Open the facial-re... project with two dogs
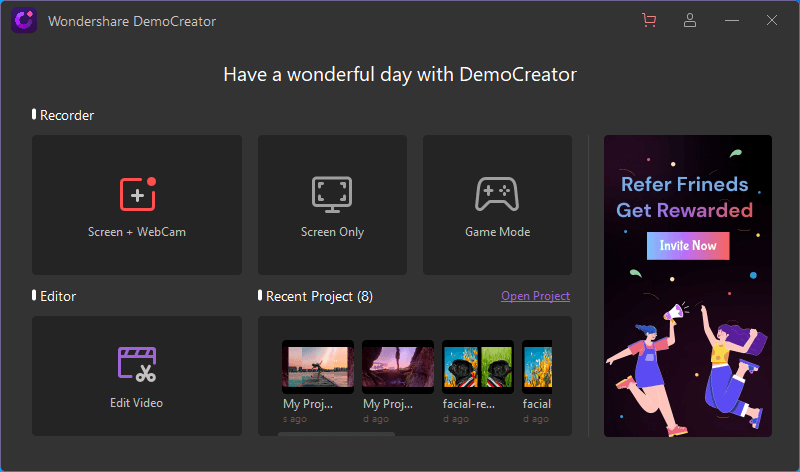 click(x=478, y=367)
